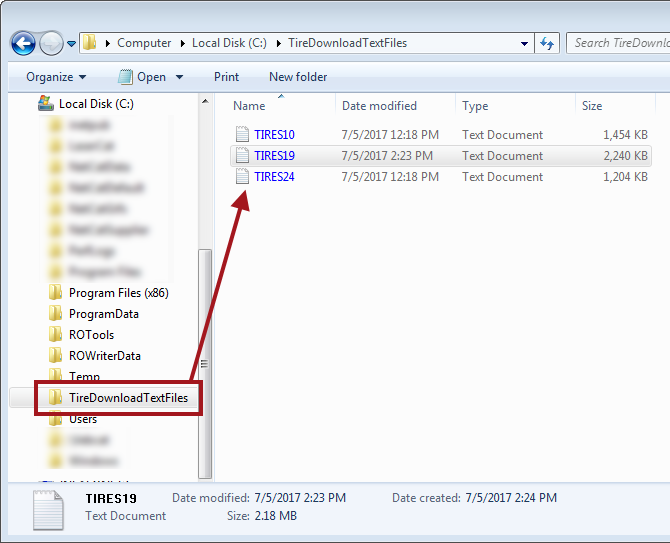Image resolution: width=670 pixels, height=543 pixels.
Task: Select Local Disk (C:) in breadcrumb
Action: (x=229, y=43)
